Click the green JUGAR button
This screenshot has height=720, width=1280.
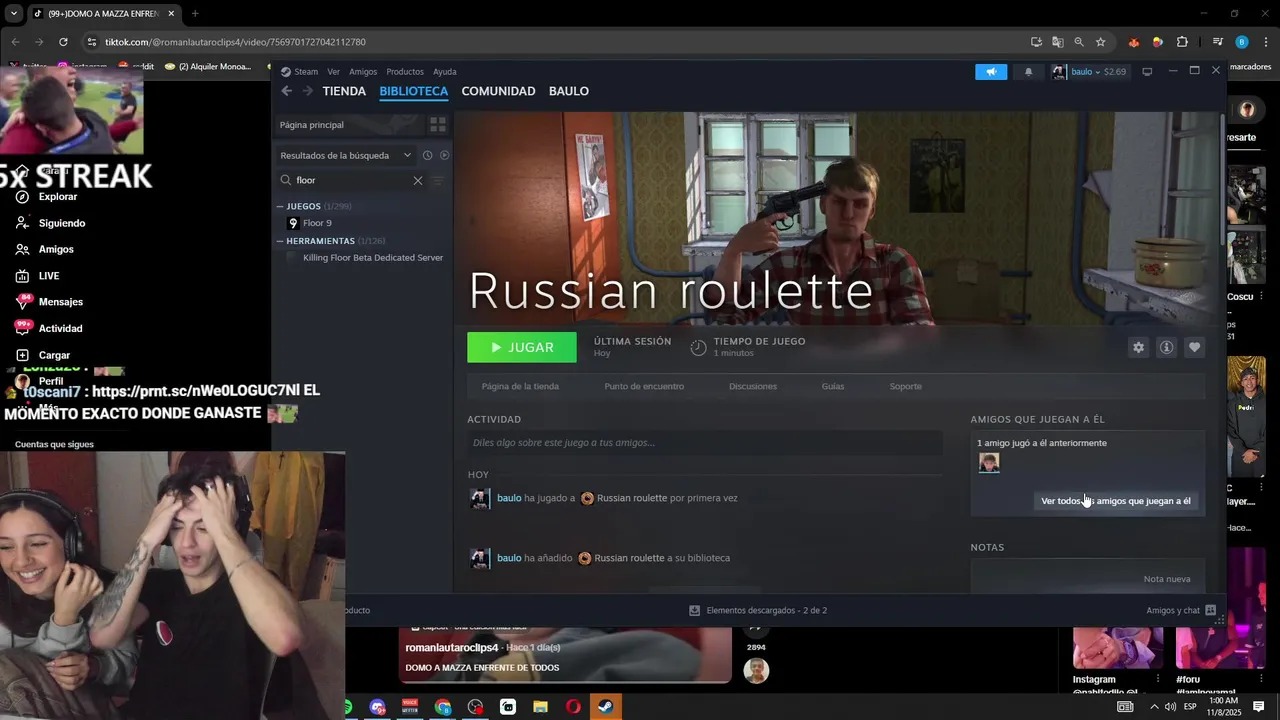click(522, 347)
